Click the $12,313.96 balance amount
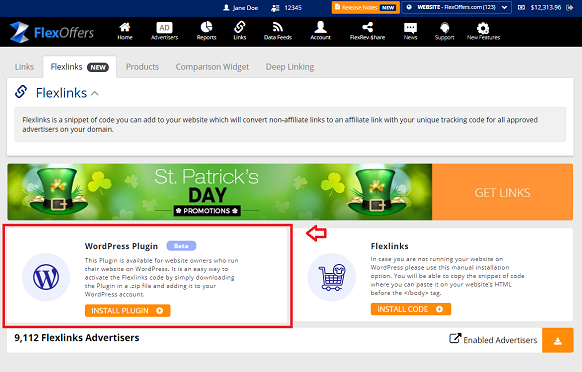The height and width of the screenshot is (372, 582). pos(546,7)
